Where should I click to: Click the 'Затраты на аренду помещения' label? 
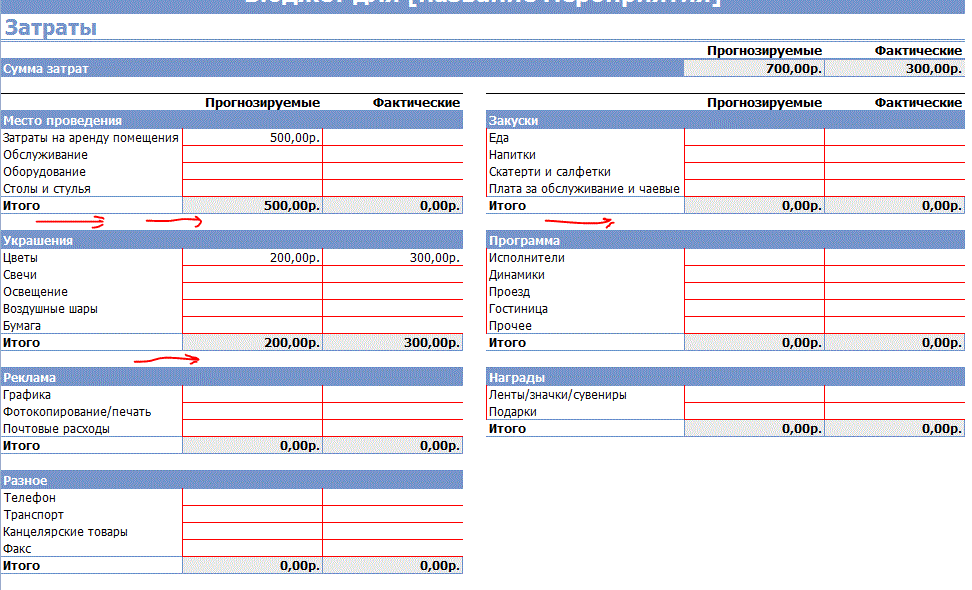click(91, 138)
